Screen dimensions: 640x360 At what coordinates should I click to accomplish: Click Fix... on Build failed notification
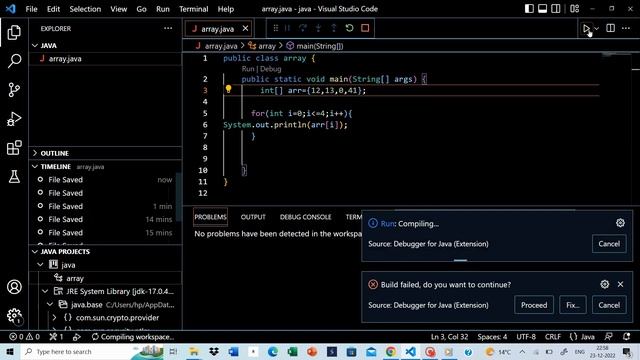(573, 305)
